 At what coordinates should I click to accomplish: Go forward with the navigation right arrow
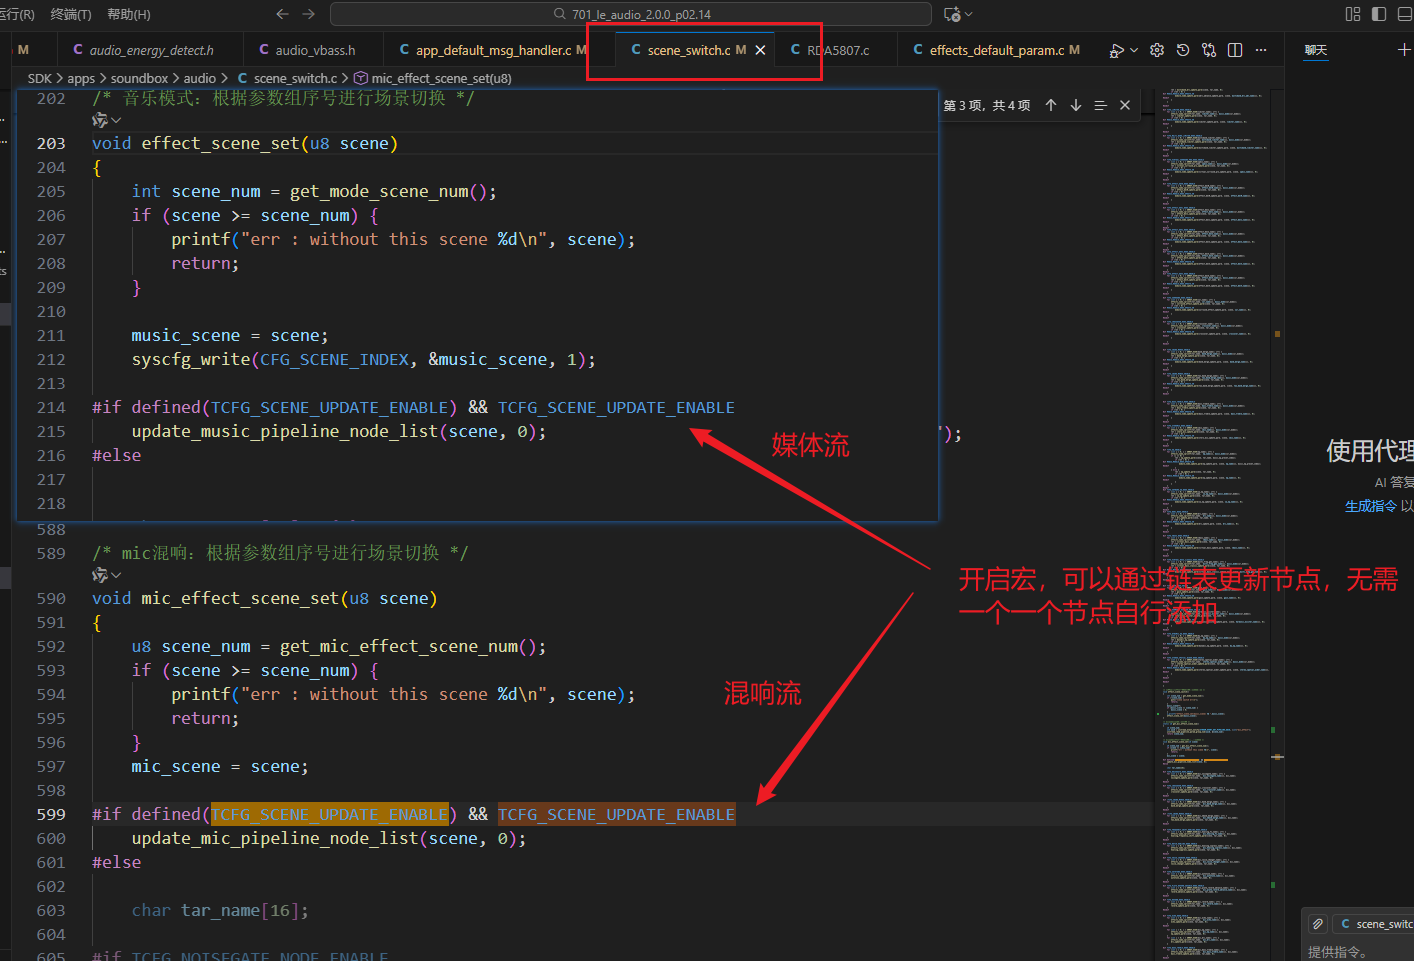point(308,14)
